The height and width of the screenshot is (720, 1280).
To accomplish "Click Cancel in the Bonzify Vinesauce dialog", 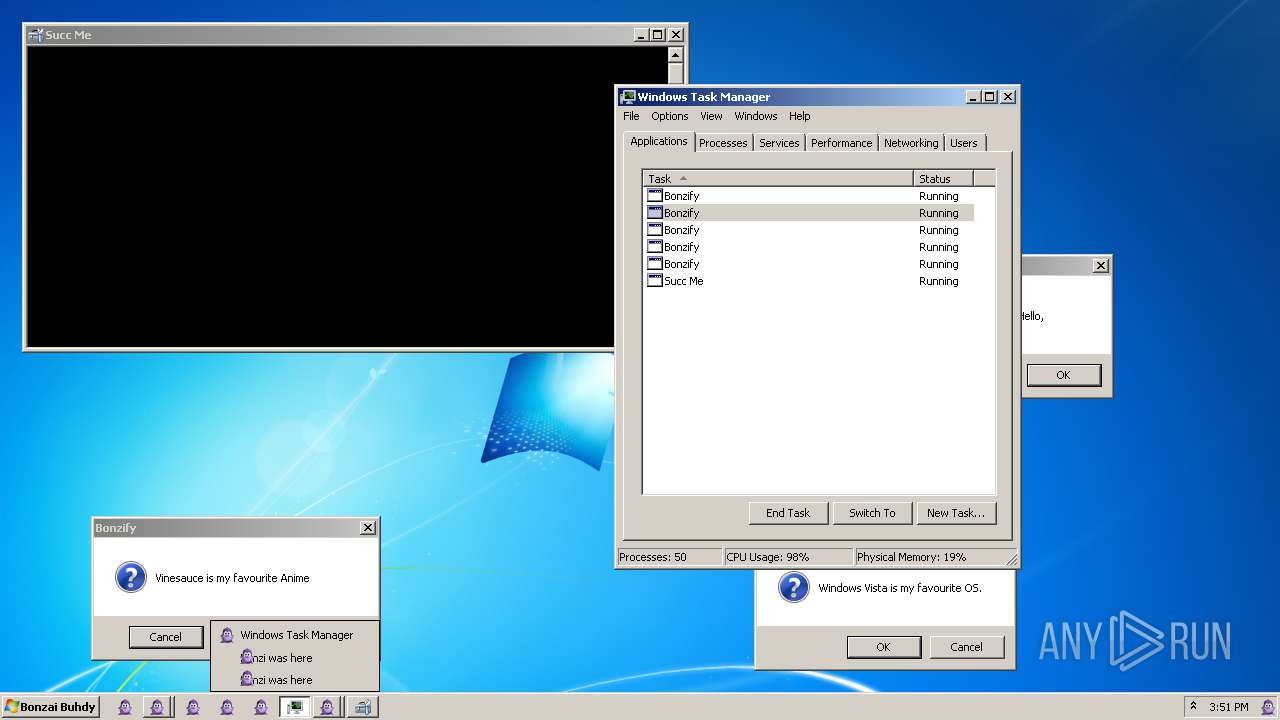I will tap(166, 637).
